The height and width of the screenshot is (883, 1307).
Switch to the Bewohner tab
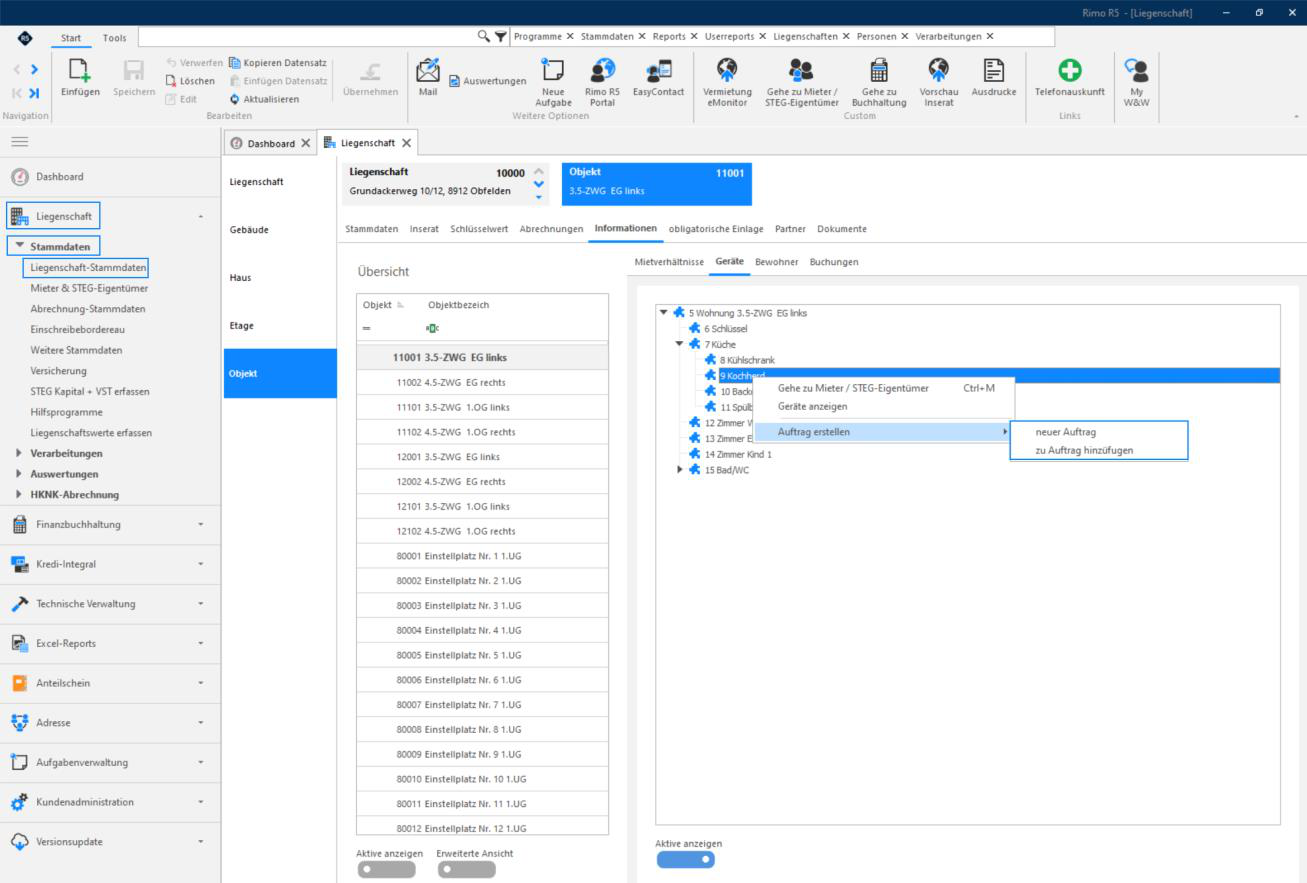pos(776,262)
